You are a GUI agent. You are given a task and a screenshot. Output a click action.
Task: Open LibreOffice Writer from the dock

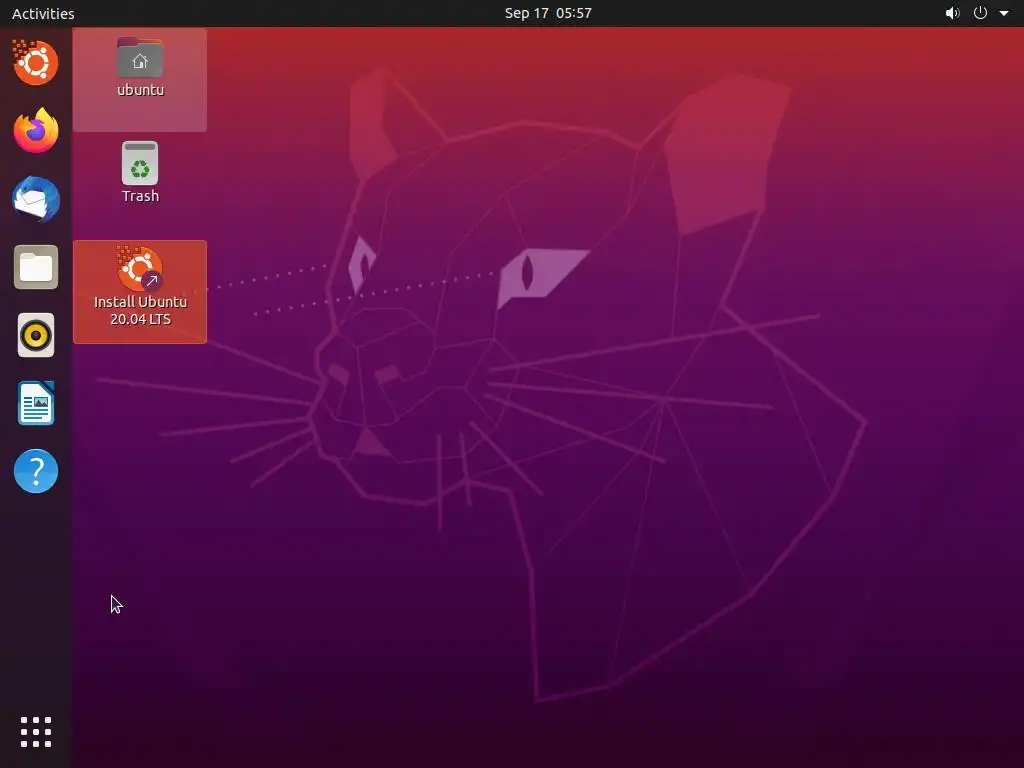[36, 403]
